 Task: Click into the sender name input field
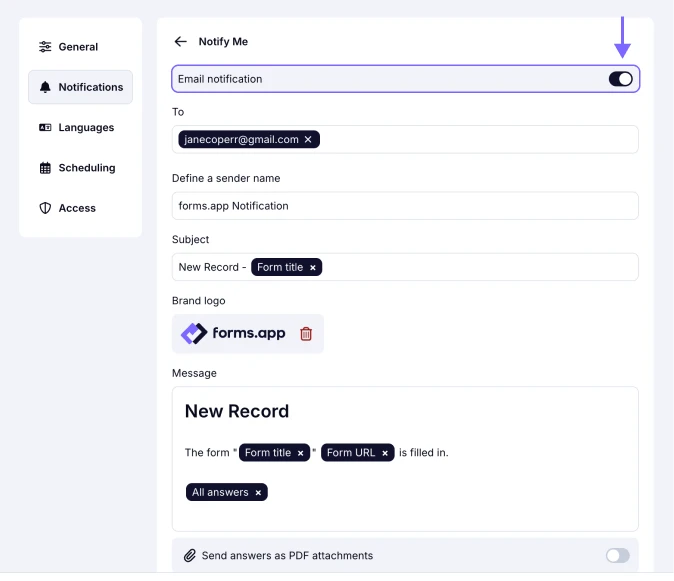405,206
